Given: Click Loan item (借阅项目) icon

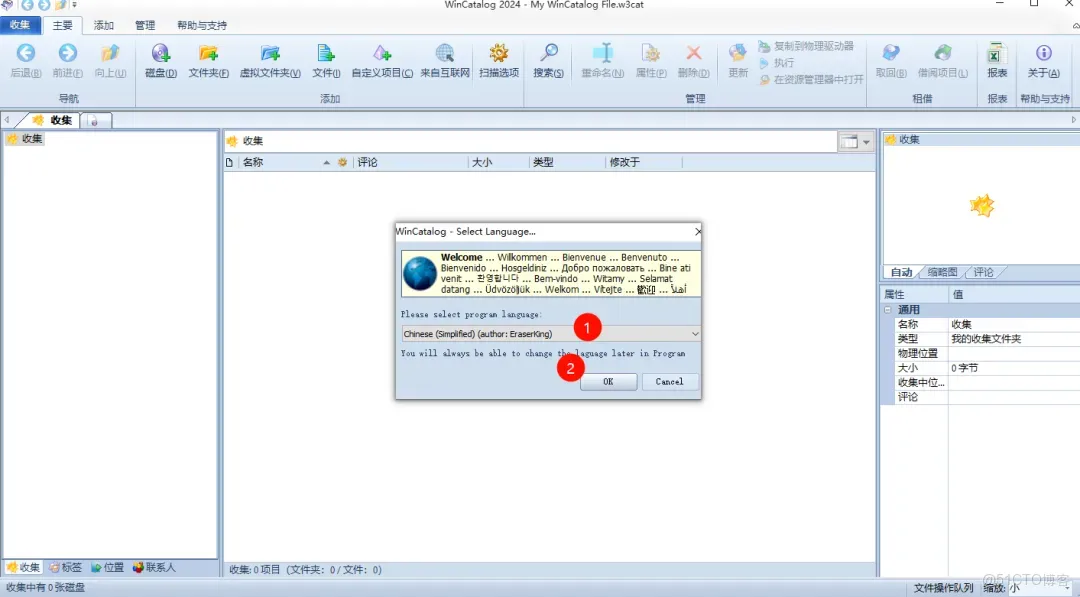Looking at the screenshot, I should (x=942, y=53).
